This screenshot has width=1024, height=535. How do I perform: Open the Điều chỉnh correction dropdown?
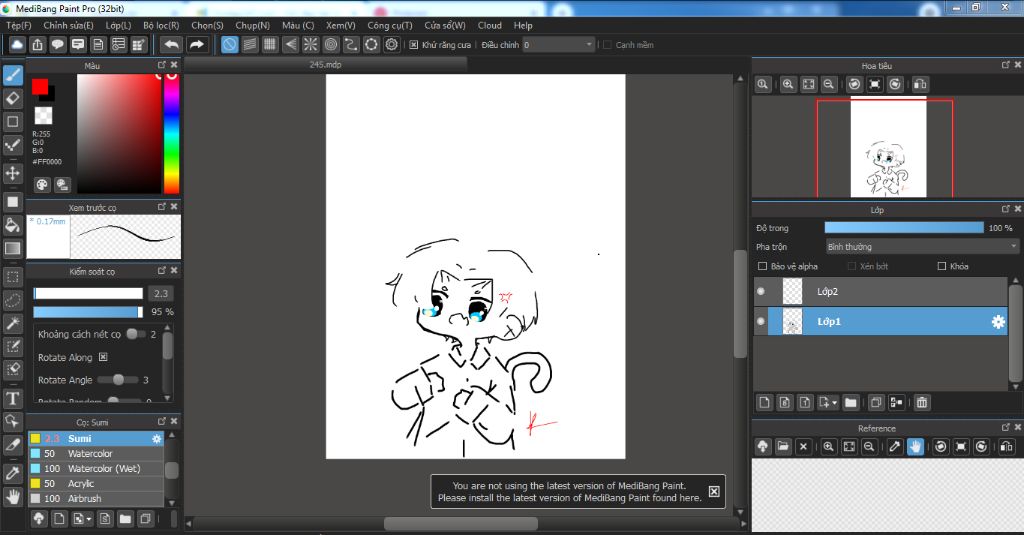tap(558, 44)
